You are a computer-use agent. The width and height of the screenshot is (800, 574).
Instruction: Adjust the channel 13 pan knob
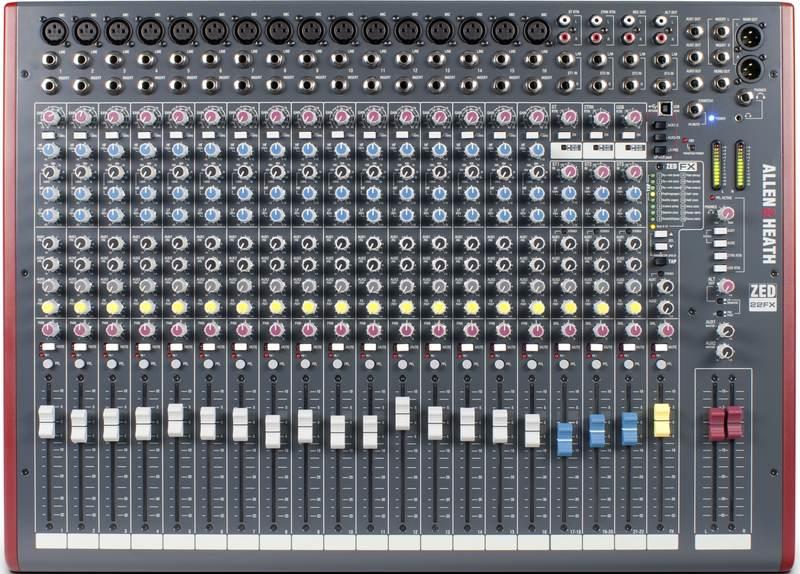[x=438, y=330]
